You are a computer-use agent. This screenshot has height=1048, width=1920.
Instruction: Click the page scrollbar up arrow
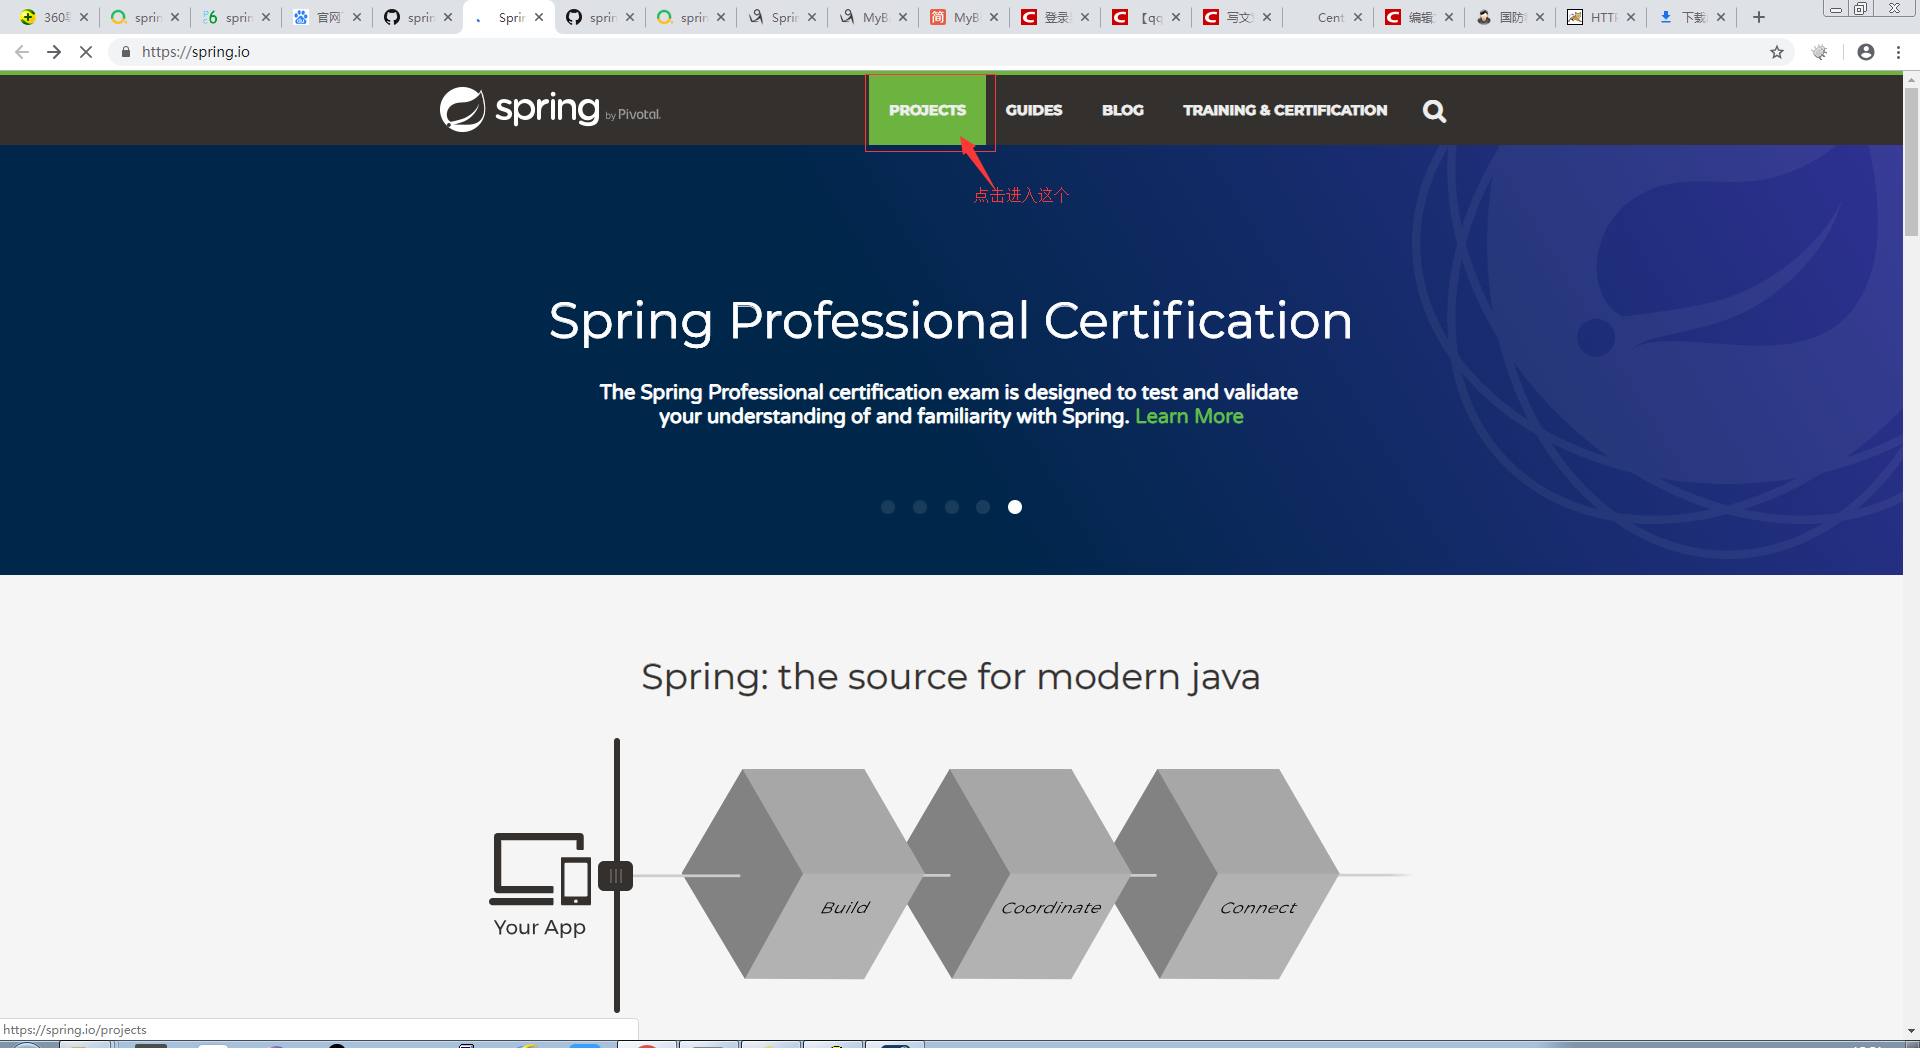pyautogui.click(x=1911, y=78)
